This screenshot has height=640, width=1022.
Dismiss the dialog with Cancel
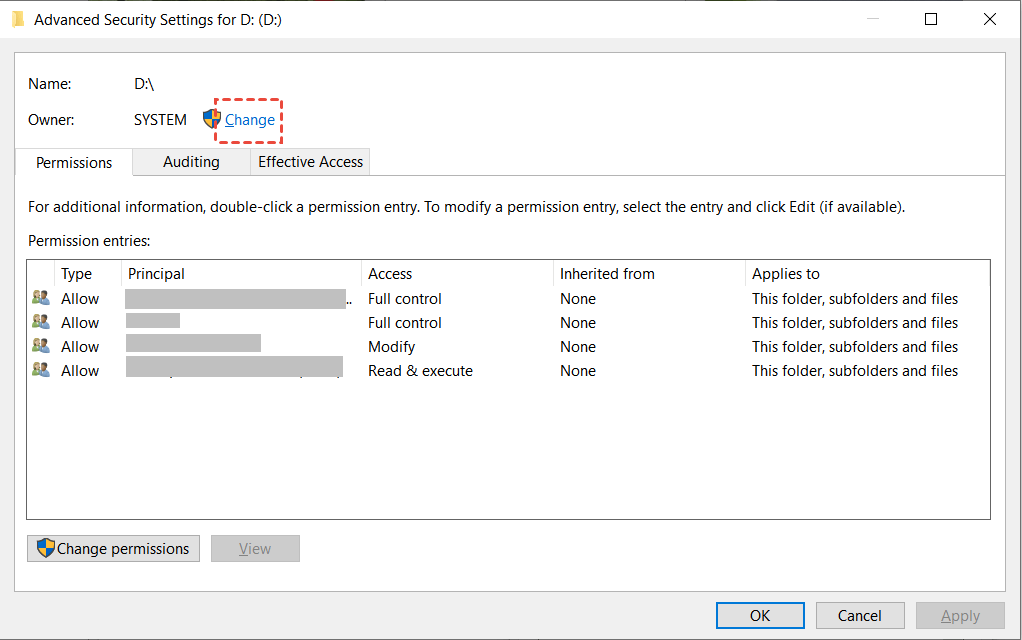coord(860,615)
